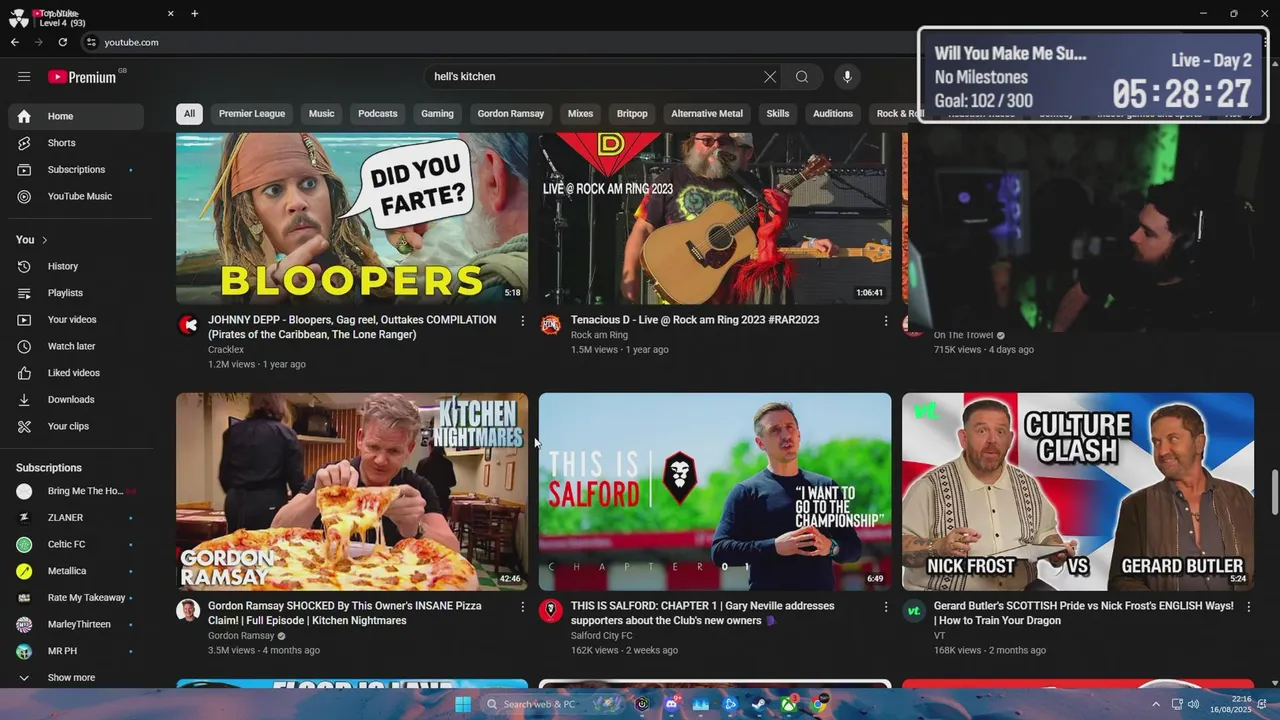
Task: Clear the search box with X
Action: coord(770,77)
